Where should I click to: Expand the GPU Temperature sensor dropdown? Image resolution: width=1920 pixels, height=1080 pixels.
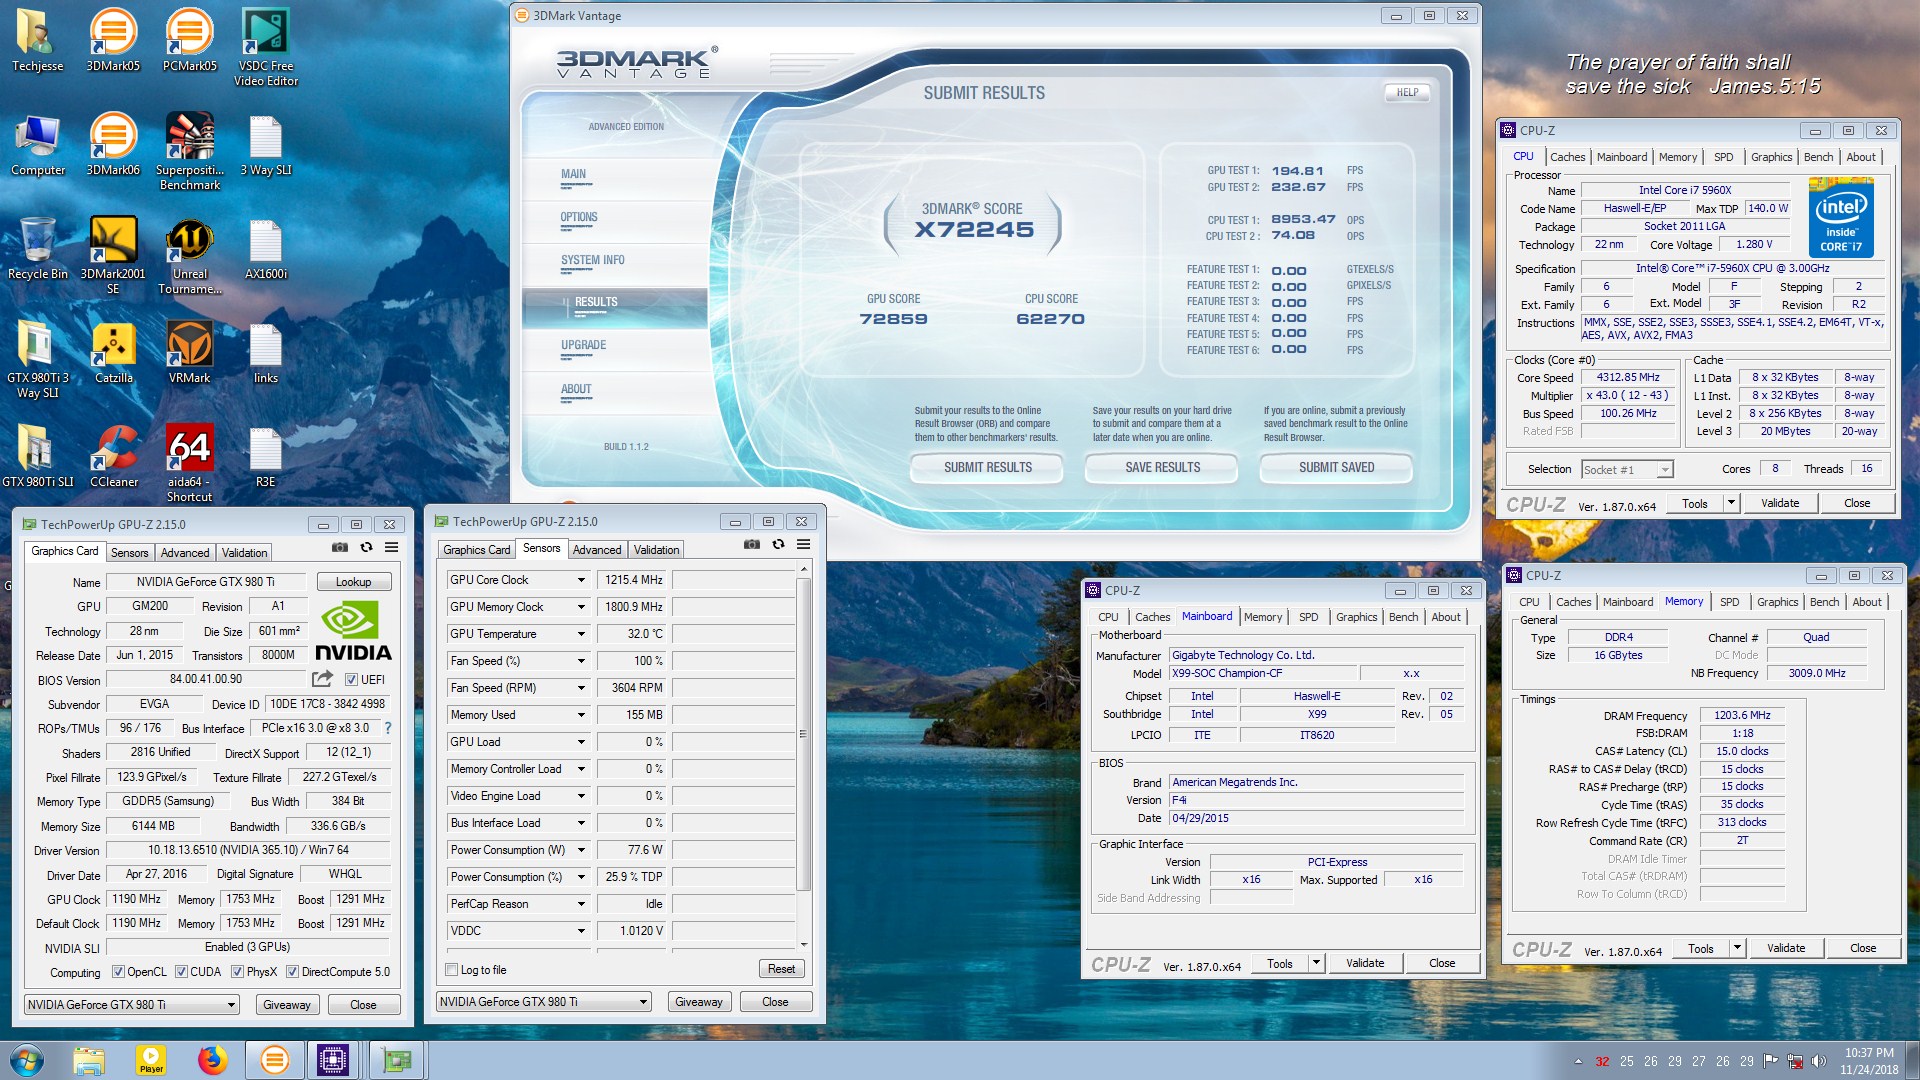click(x=581, y=634)
